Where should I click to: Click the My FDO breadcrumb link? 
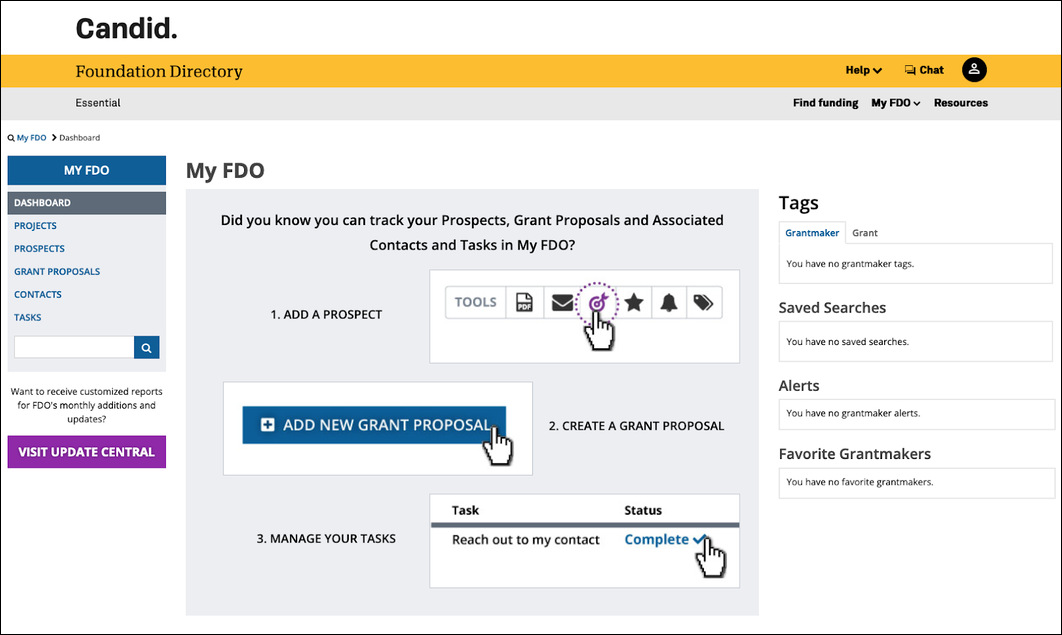(x=31, y=137)
